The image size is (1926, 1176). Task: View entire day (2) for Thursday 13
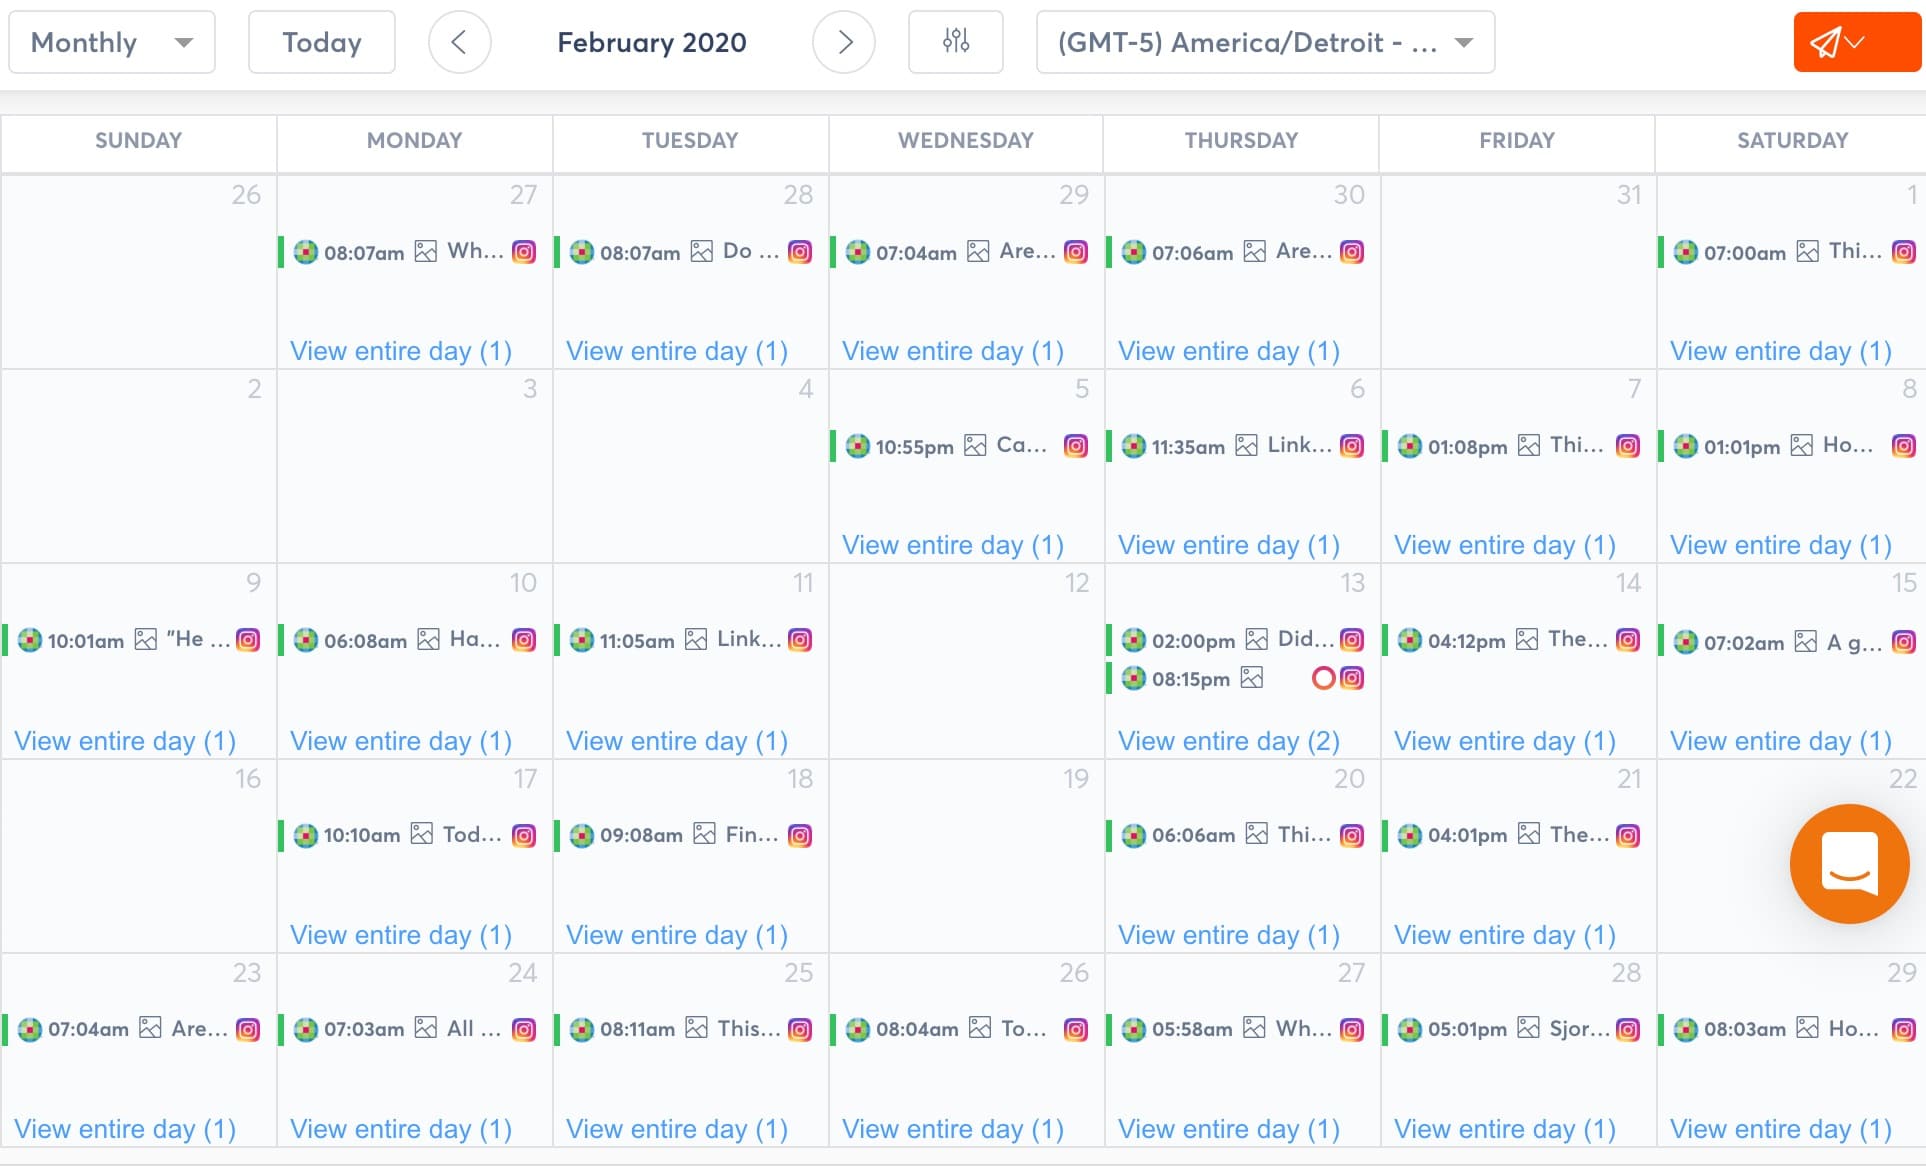(1229, 741)
